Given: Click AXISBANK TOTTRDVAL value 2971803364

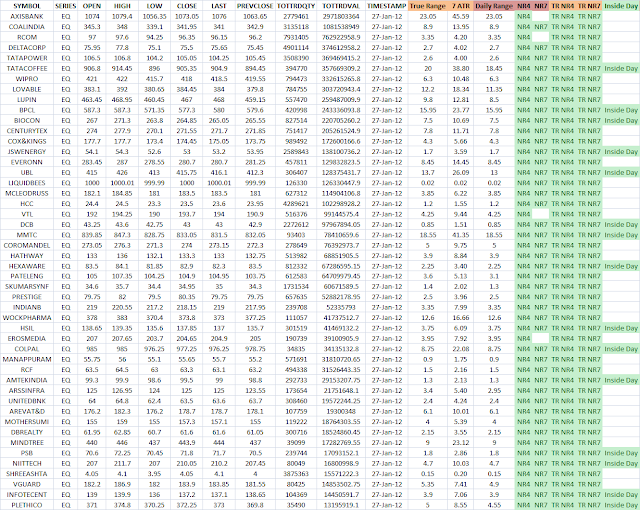Looking at the screenshot, I should (x=341, y=16).
